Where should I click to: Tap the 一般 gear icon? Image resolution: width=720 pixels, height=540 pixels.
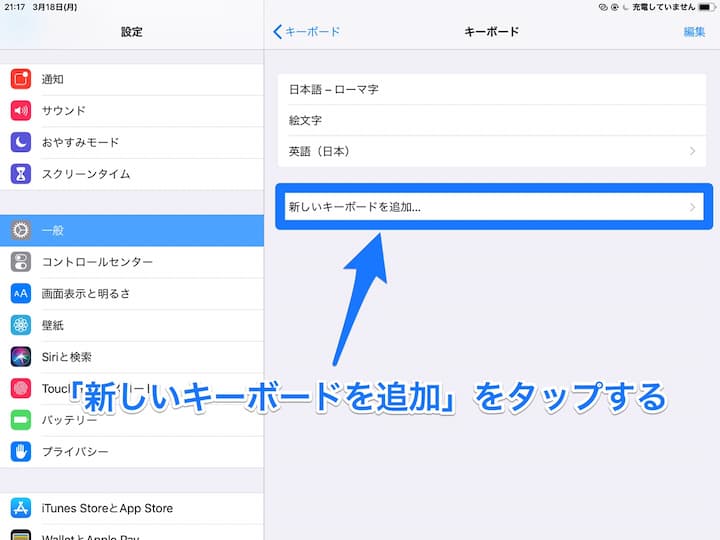(x=21, y=230)
